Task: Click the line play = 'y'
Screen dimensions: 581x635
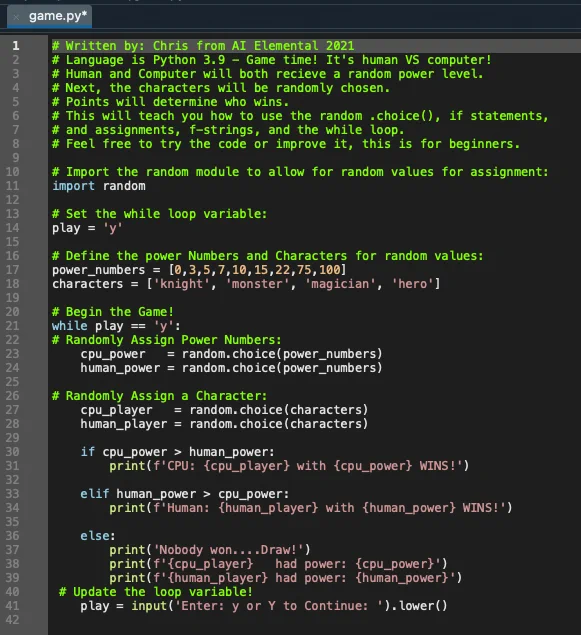Action: (x=87, y=228)
